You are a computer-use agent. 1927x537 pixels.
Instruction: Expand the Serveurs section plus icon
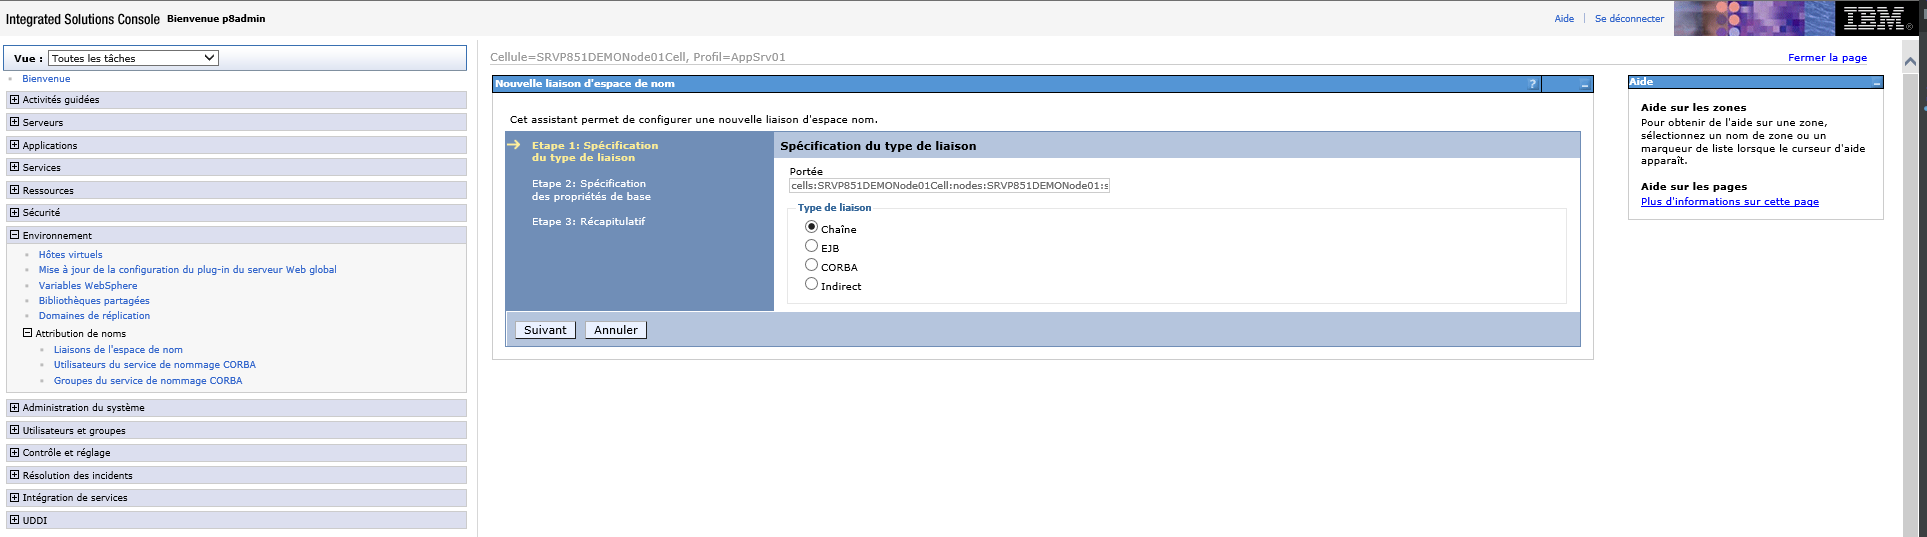pyautogui.click(x=14, y=122)
